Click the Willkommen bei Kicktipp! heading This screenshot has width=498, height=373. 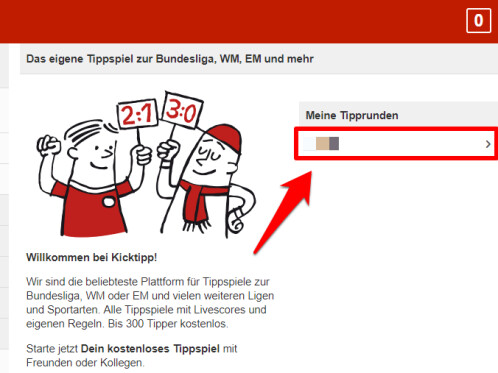point(92,257)
